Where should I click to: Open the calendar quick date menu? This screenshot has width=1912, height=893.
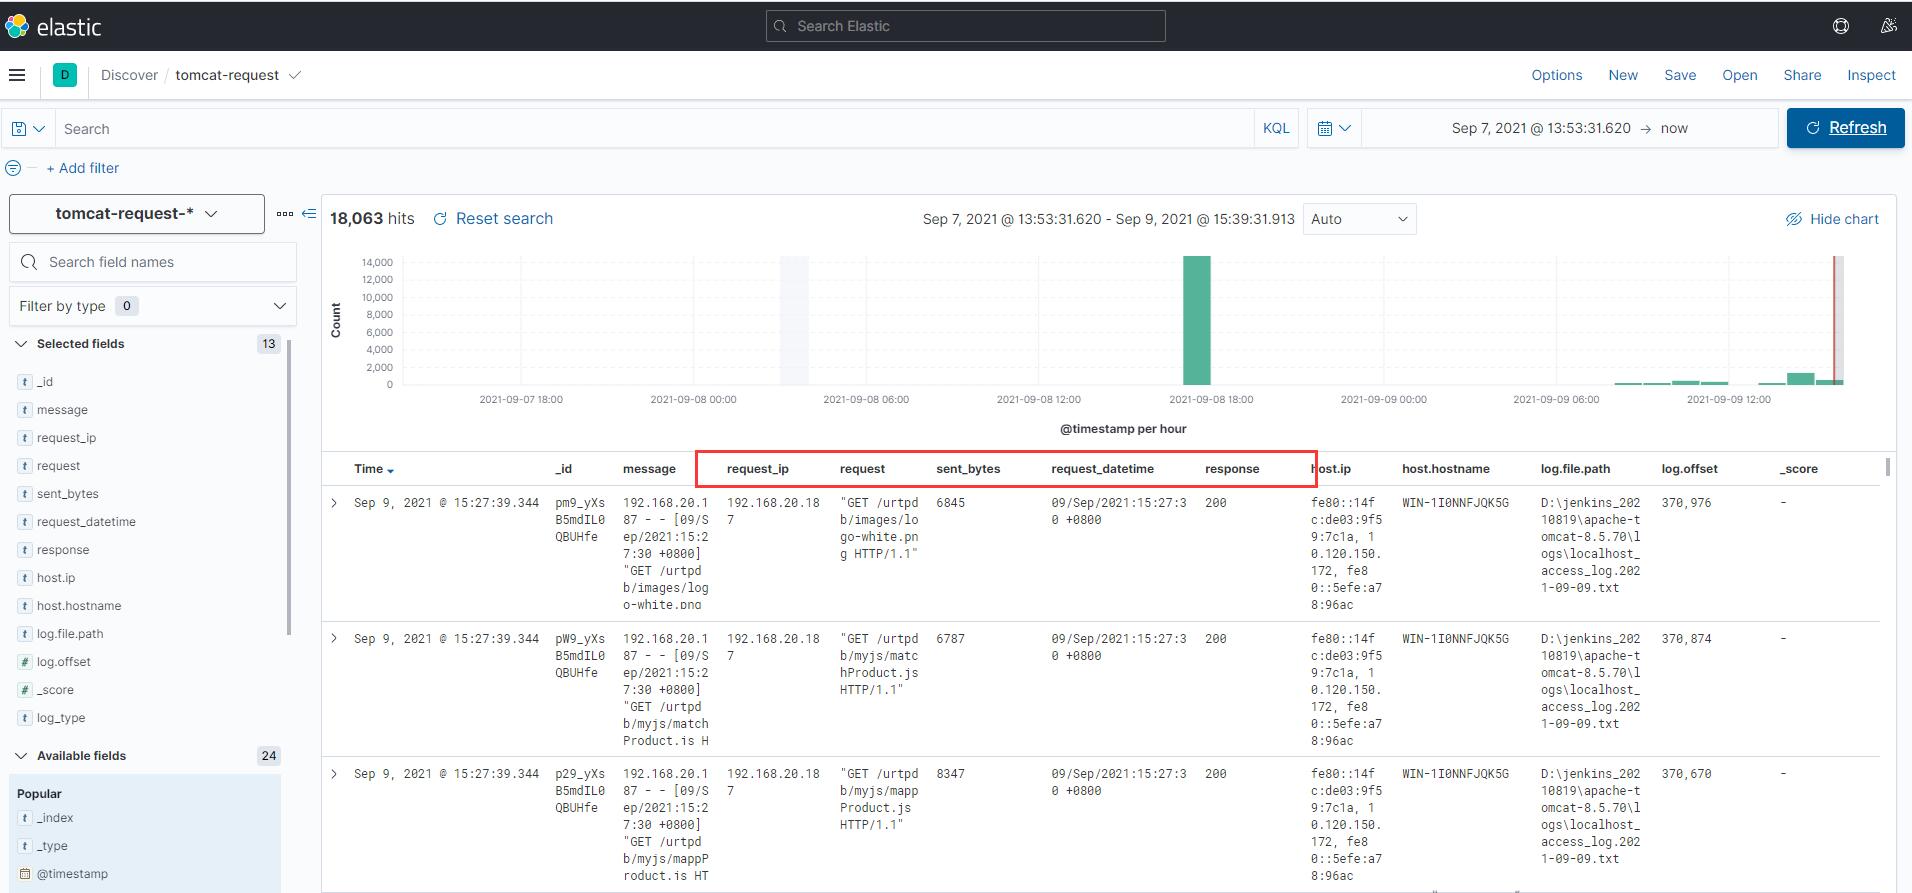1333,129
